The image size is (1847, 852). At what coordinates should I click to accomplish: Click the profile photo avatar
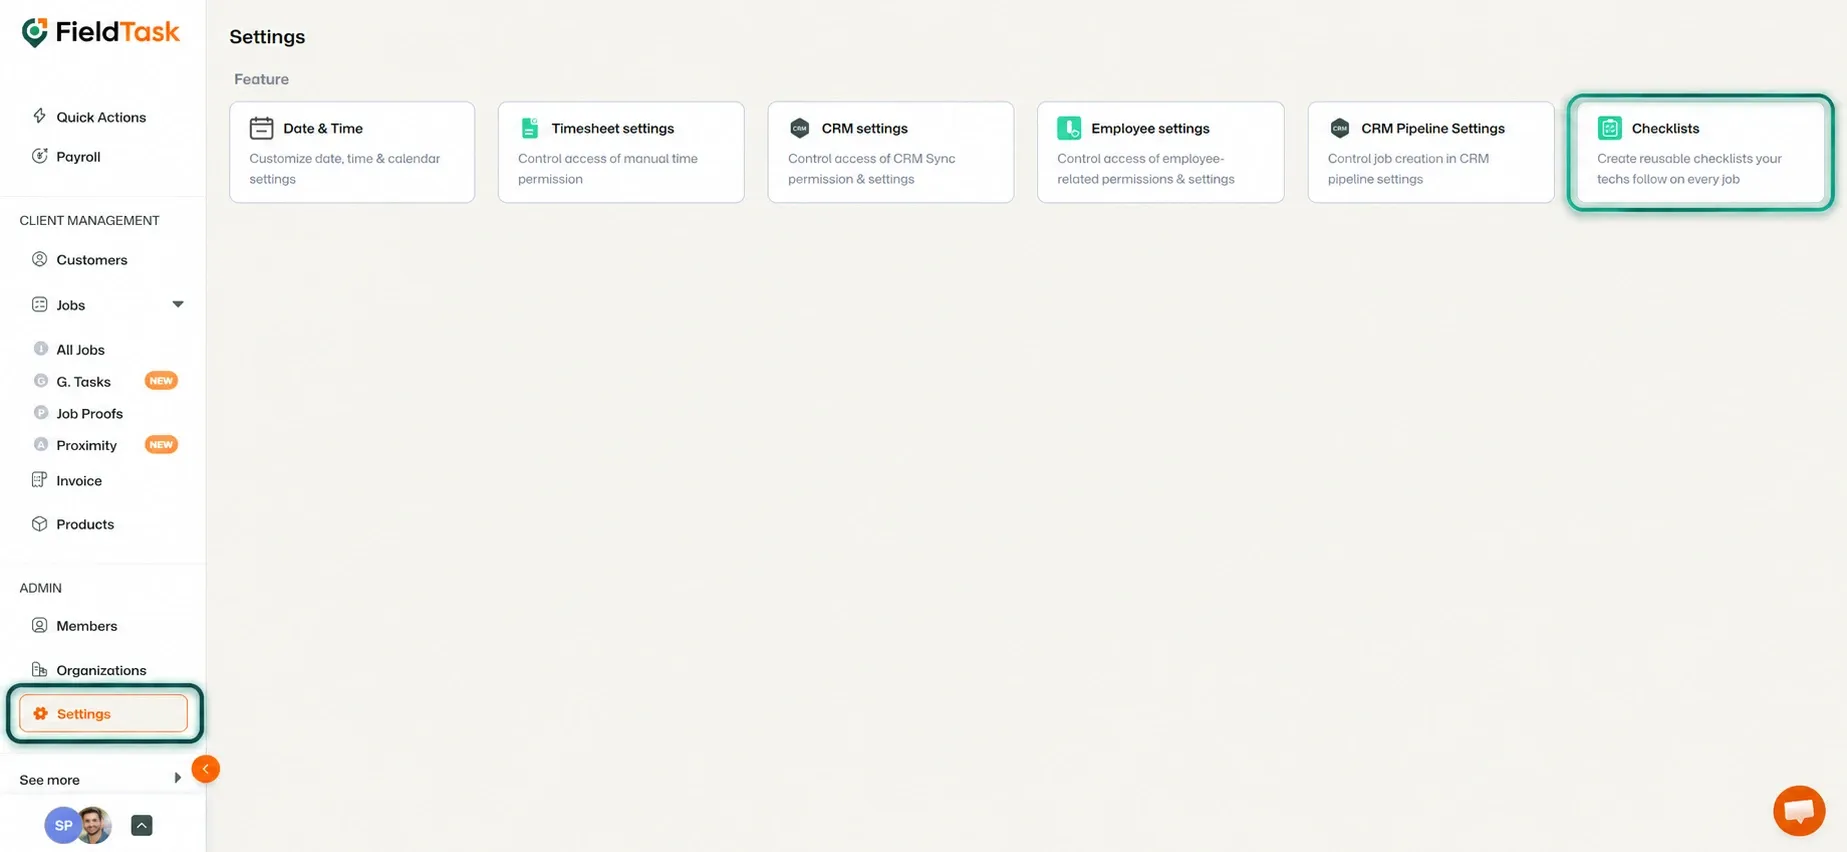pyautogui.click(x=94, y=825)
